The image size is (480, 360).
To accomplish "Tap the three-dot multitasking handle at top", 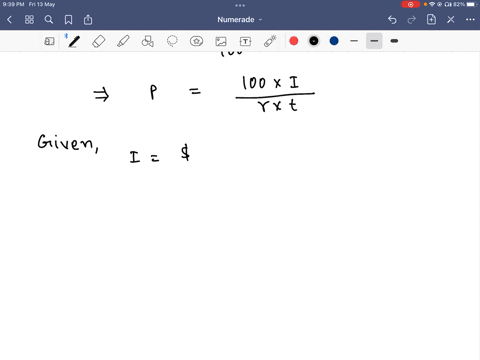I will [240, 5].
